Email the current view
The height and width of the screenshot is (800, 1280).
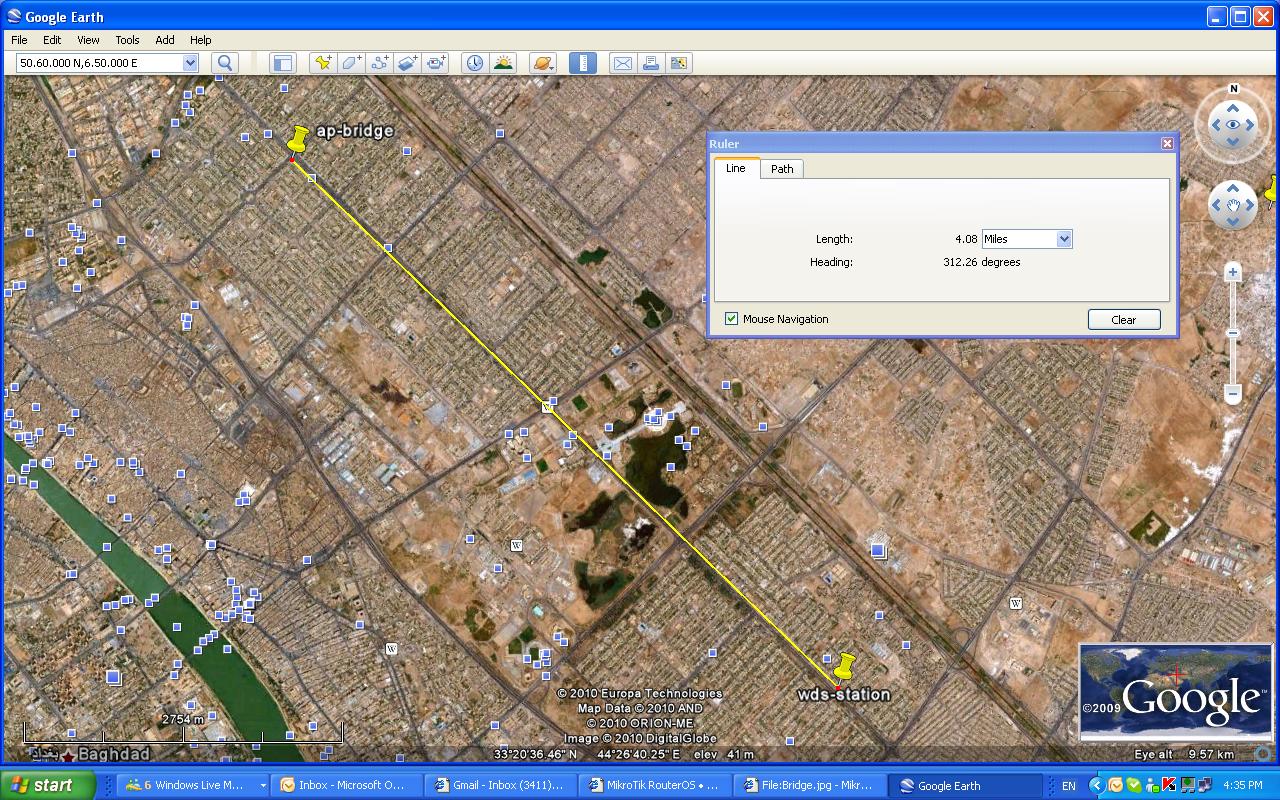click(x=622, y=62)
